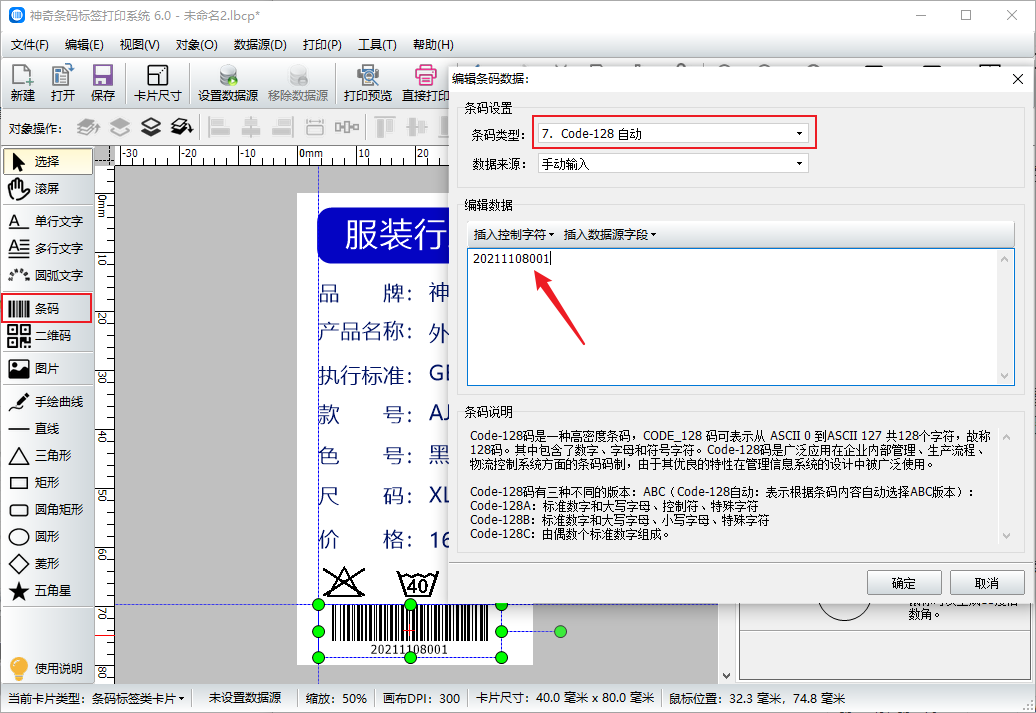This screenshot has height=713, width=1036.
Task: Select the 手绘曲线 freehand curve tool
Action: pyautogui.click(x=48, y=402)
